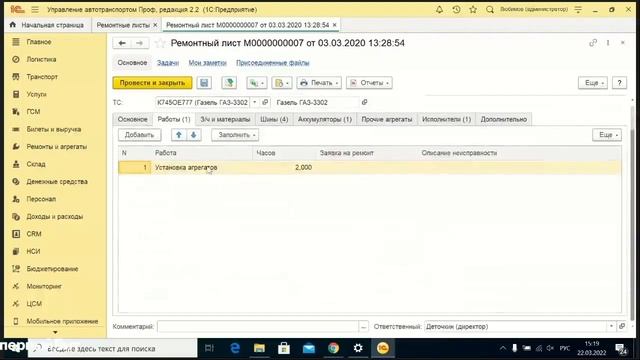This screenshot has width=640, height=360.
Task: Move row down arrow button
Action: point(194,135)
